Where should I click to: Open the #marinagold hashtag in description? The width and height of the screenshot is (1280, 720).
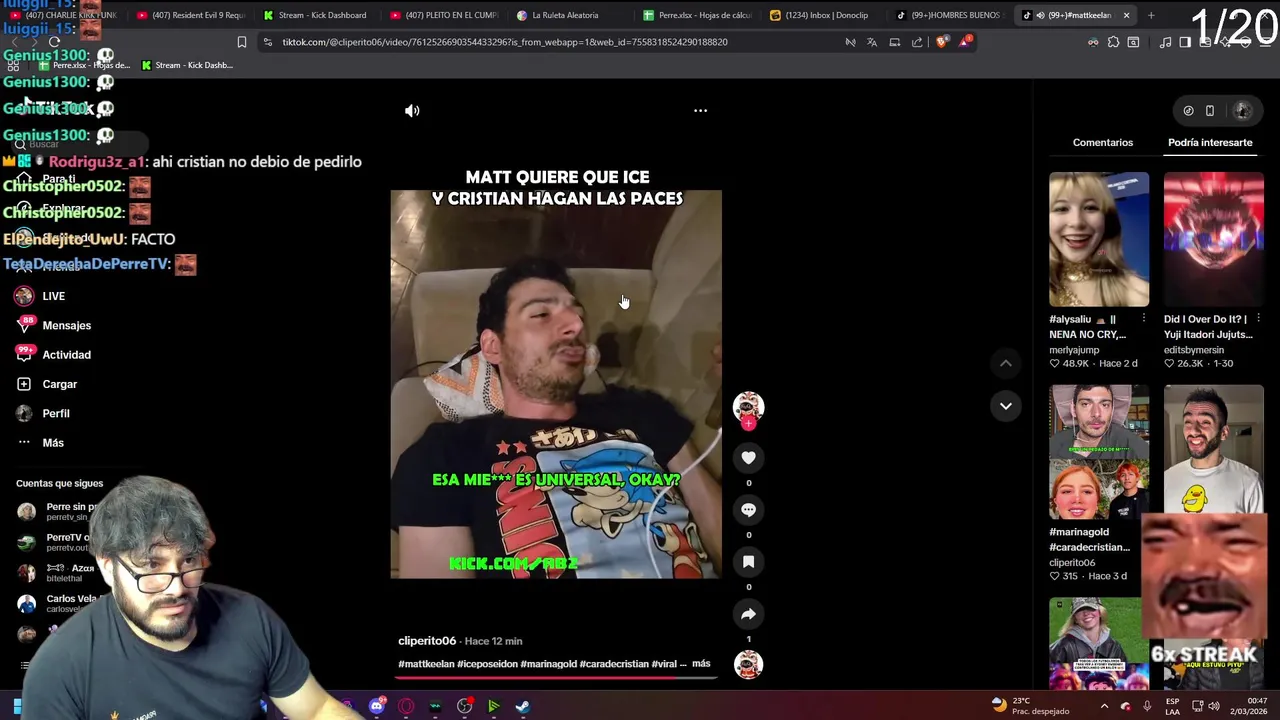548,664
